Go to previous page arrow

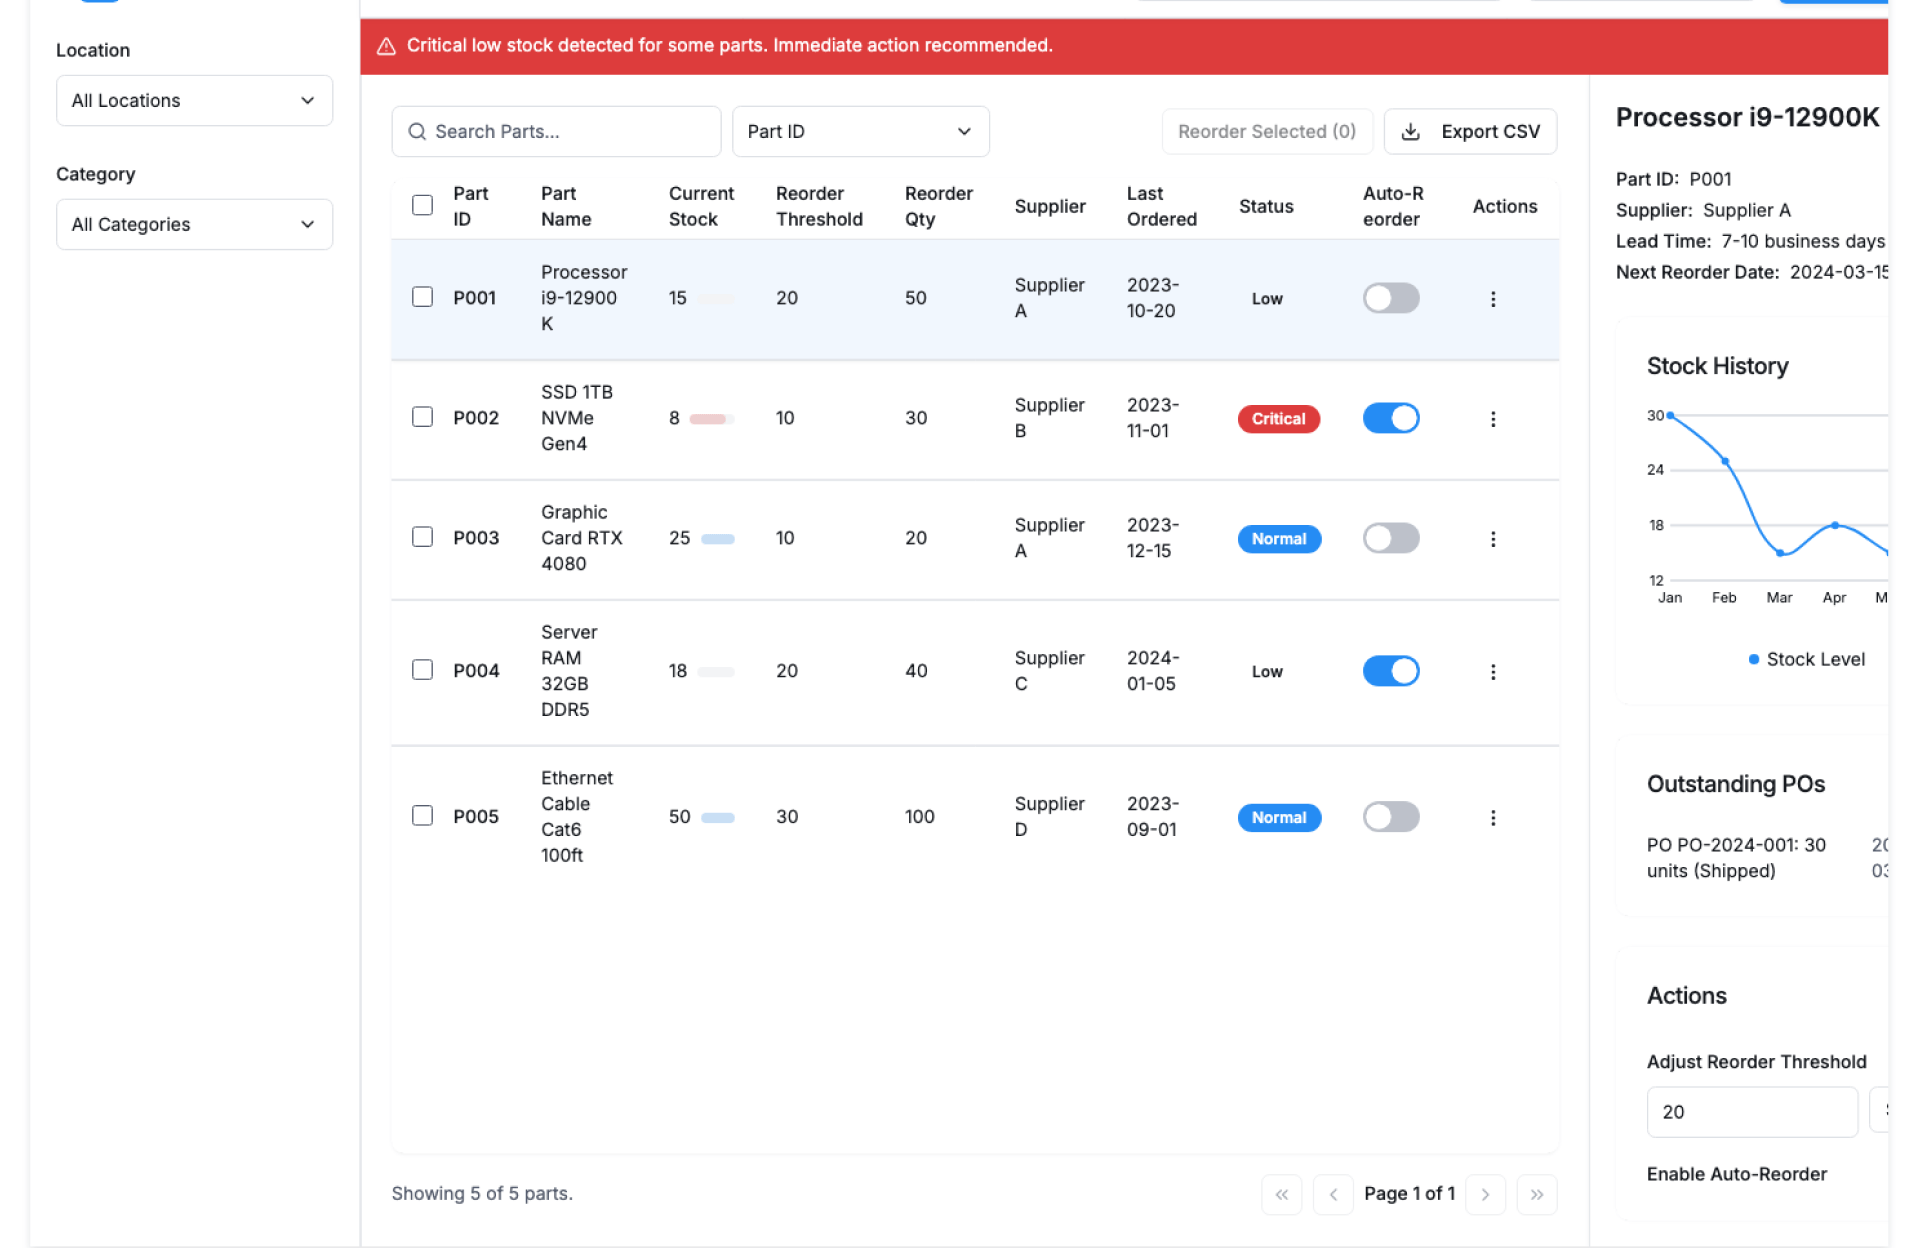tap(1332, 1194)
